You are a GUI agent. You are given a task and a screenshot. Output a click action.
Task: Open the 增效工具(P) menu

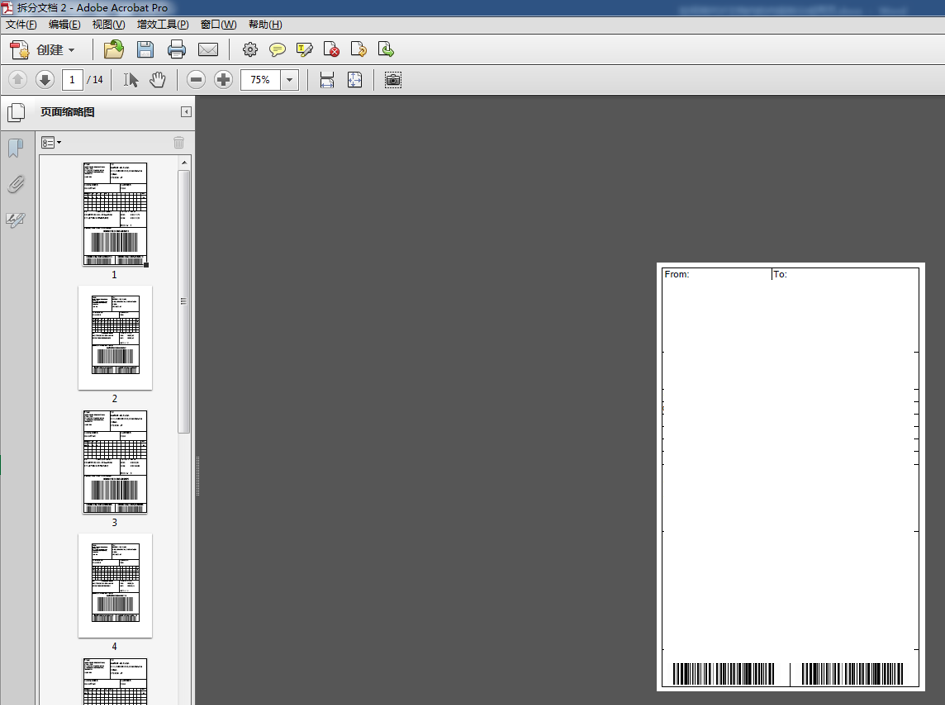coord(163,24)
